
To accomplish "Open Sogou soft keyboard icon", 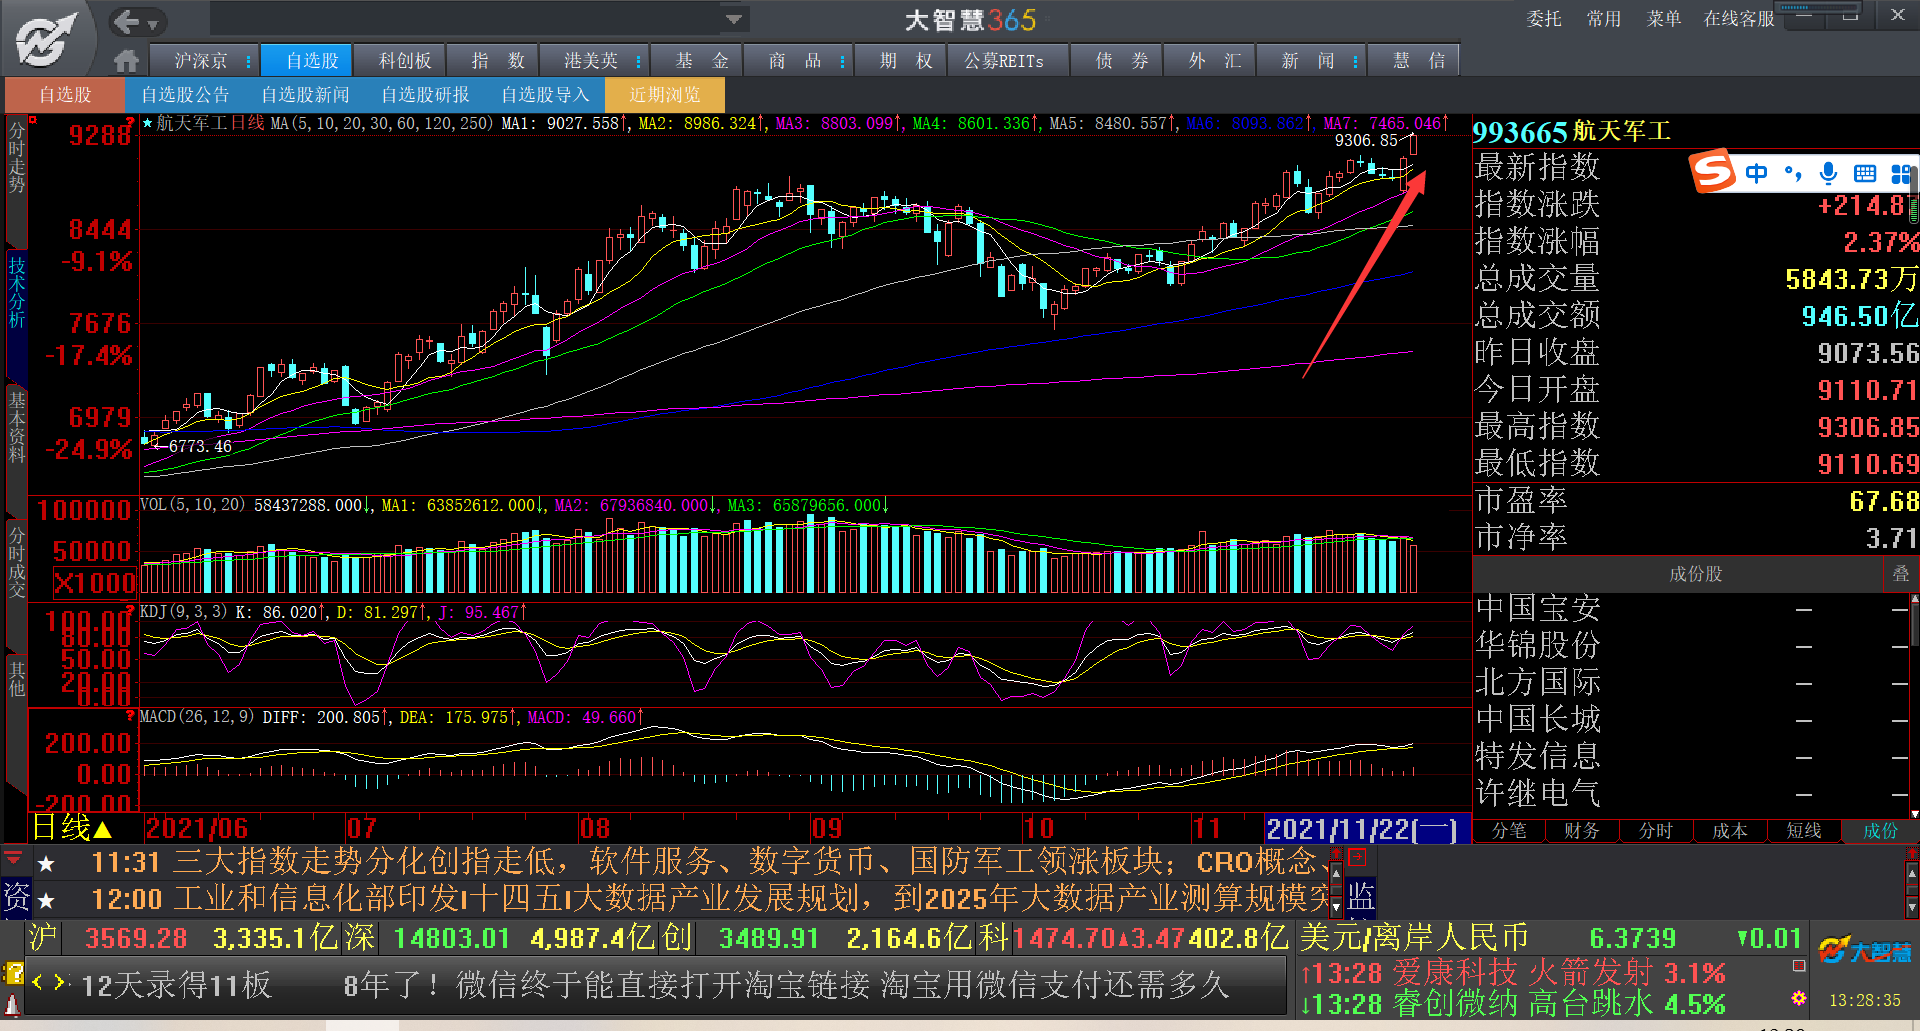I will coord(1864,173).
